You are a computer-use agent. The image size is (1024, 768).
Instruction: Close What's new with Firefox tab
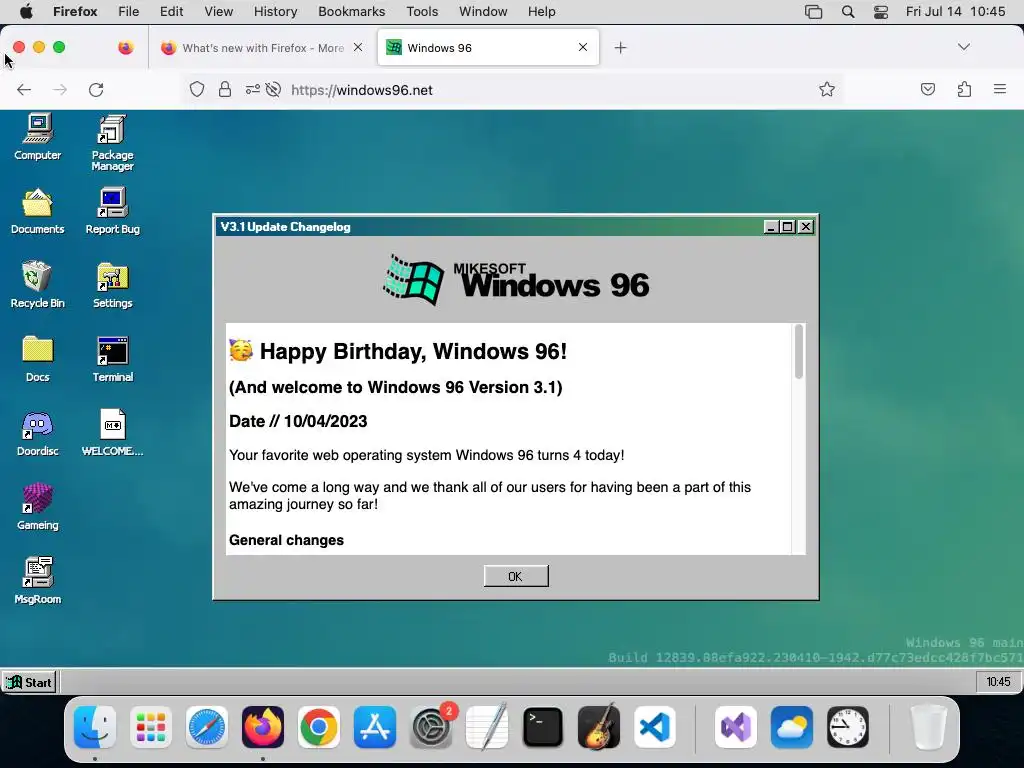[358, 47]
